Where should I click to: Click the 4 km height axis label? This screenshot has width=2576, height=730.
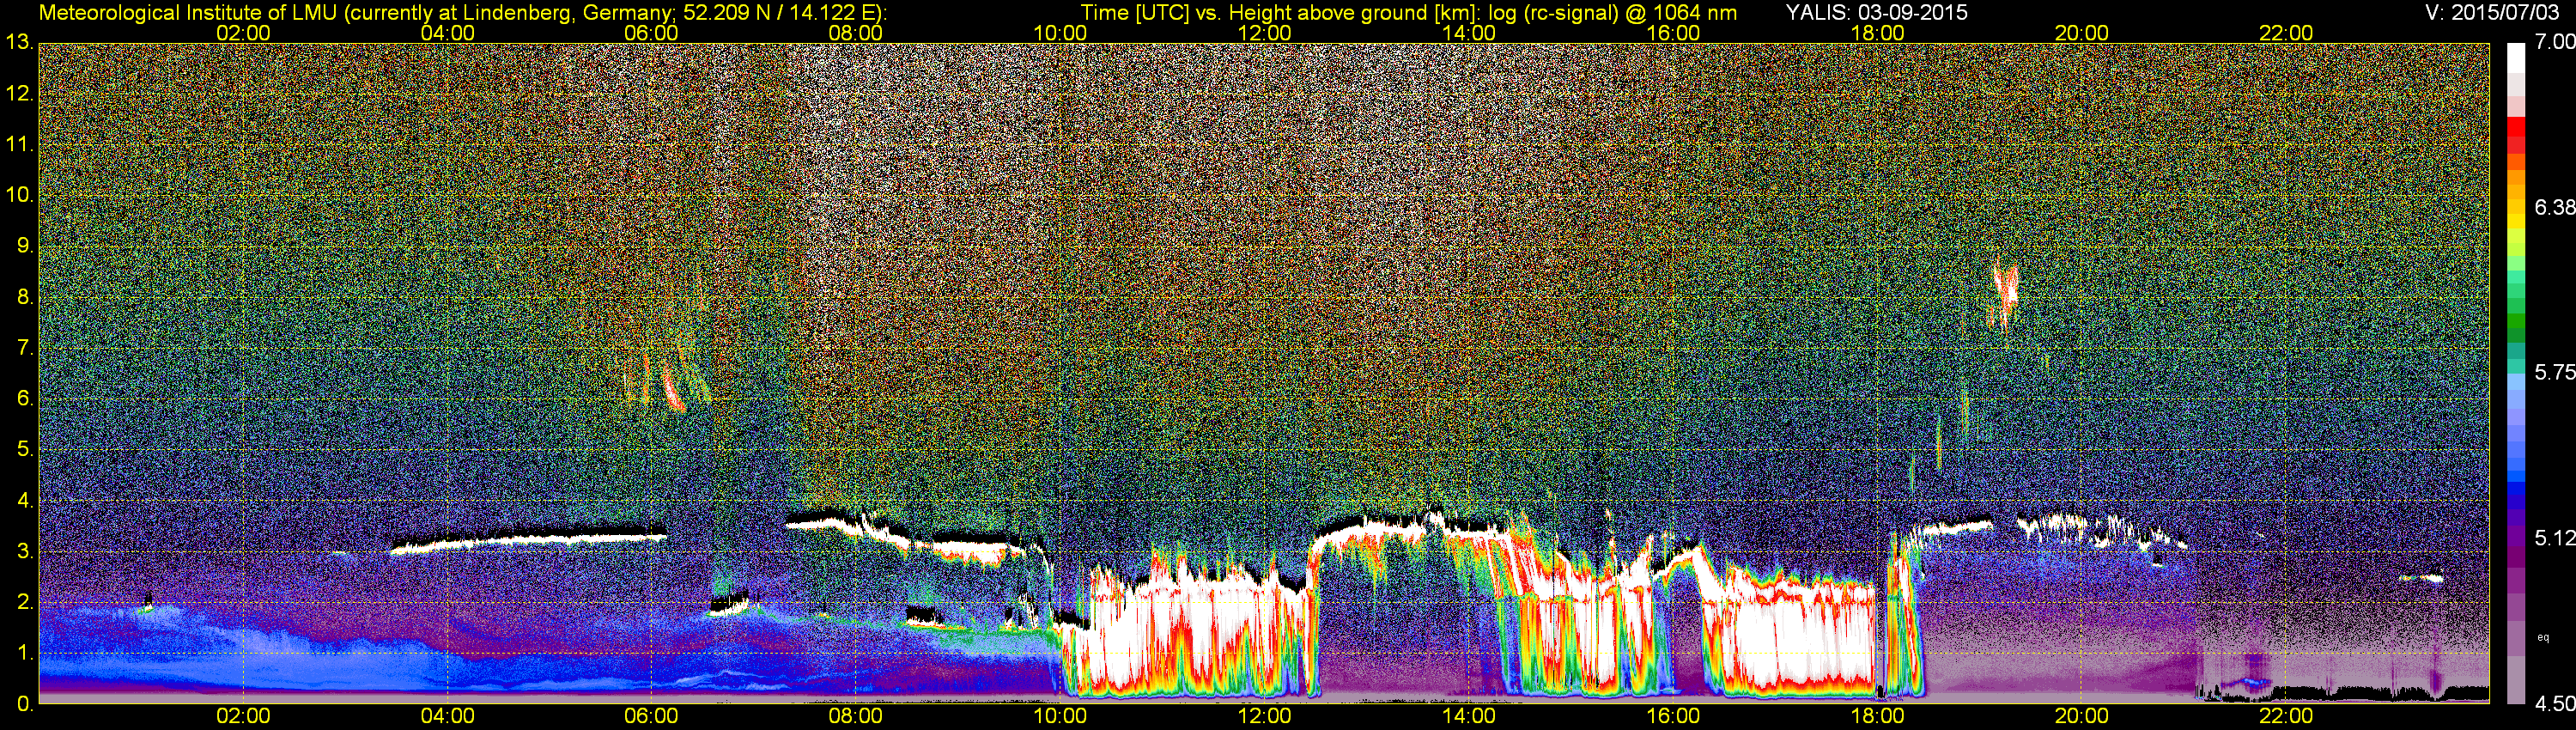25,501
